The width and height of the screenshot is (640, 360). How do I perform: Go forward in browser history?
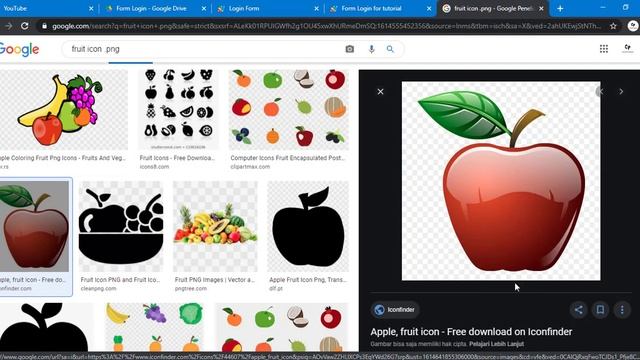pyautogui.click(x=8, y=26)
